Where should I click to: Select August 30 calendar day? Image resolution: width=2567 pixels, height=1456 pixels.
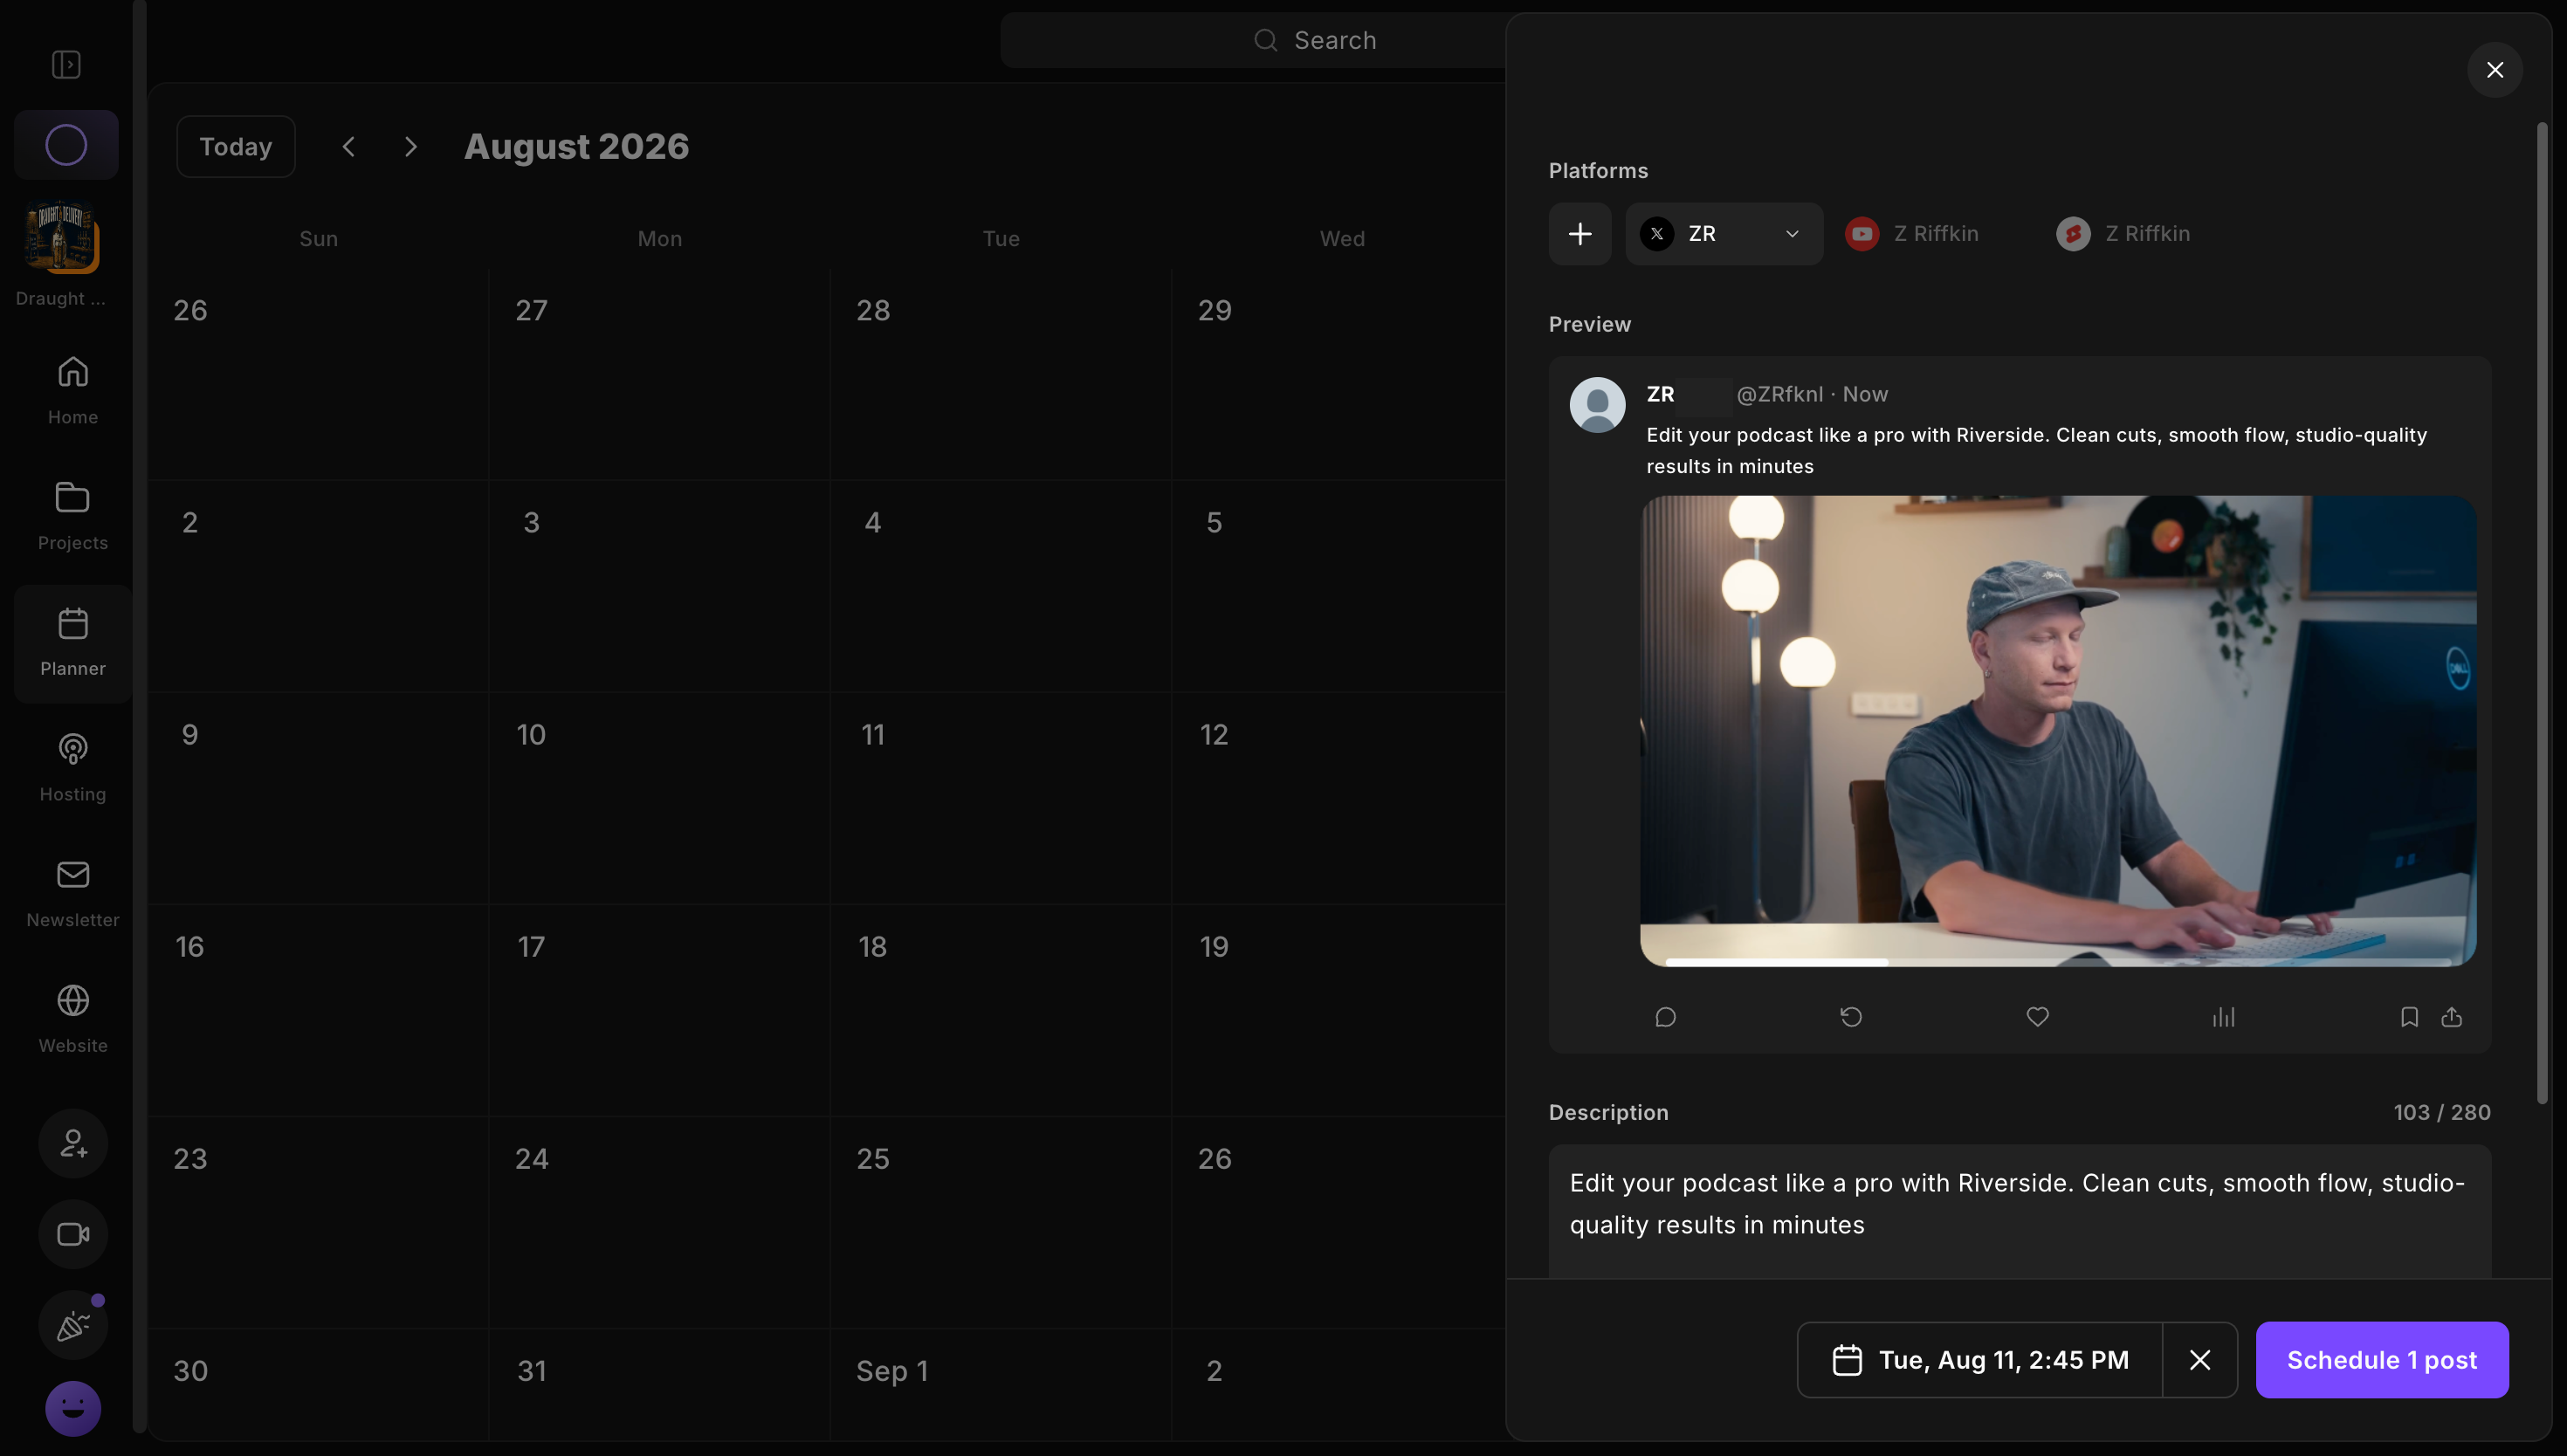point(318,1384)
